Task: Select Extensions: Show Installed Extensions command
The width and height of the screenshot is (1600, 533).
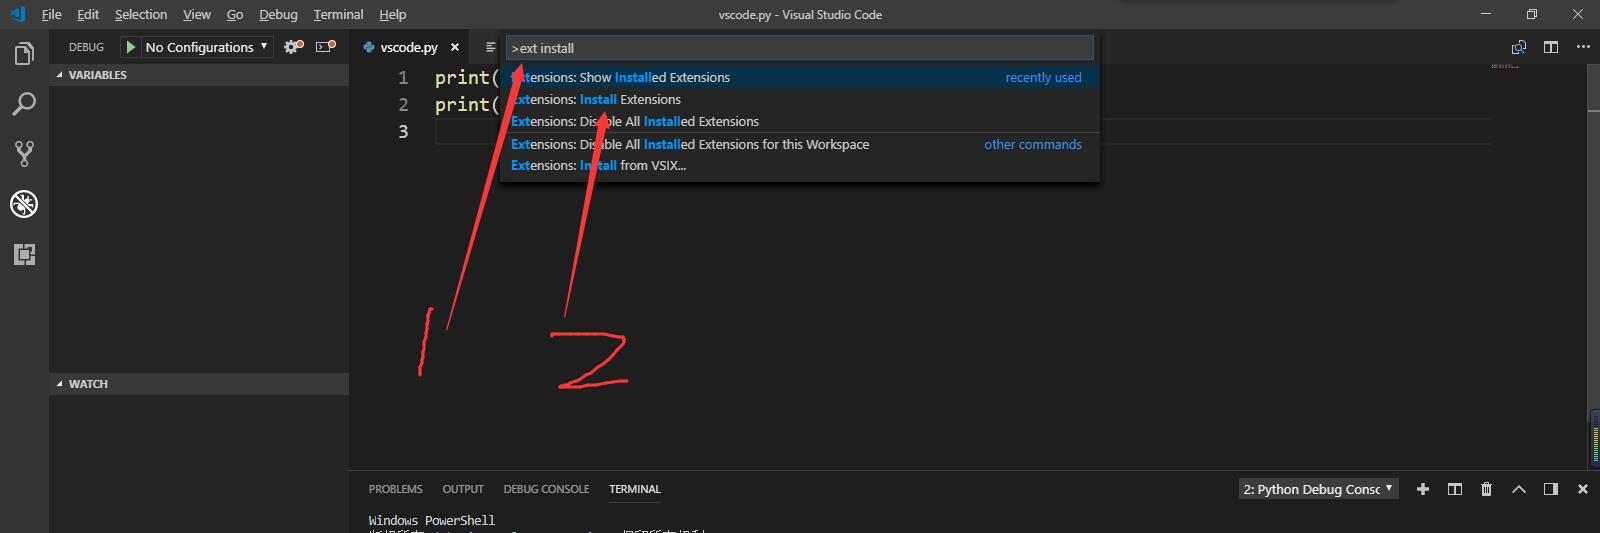Action: coord(800,77)
